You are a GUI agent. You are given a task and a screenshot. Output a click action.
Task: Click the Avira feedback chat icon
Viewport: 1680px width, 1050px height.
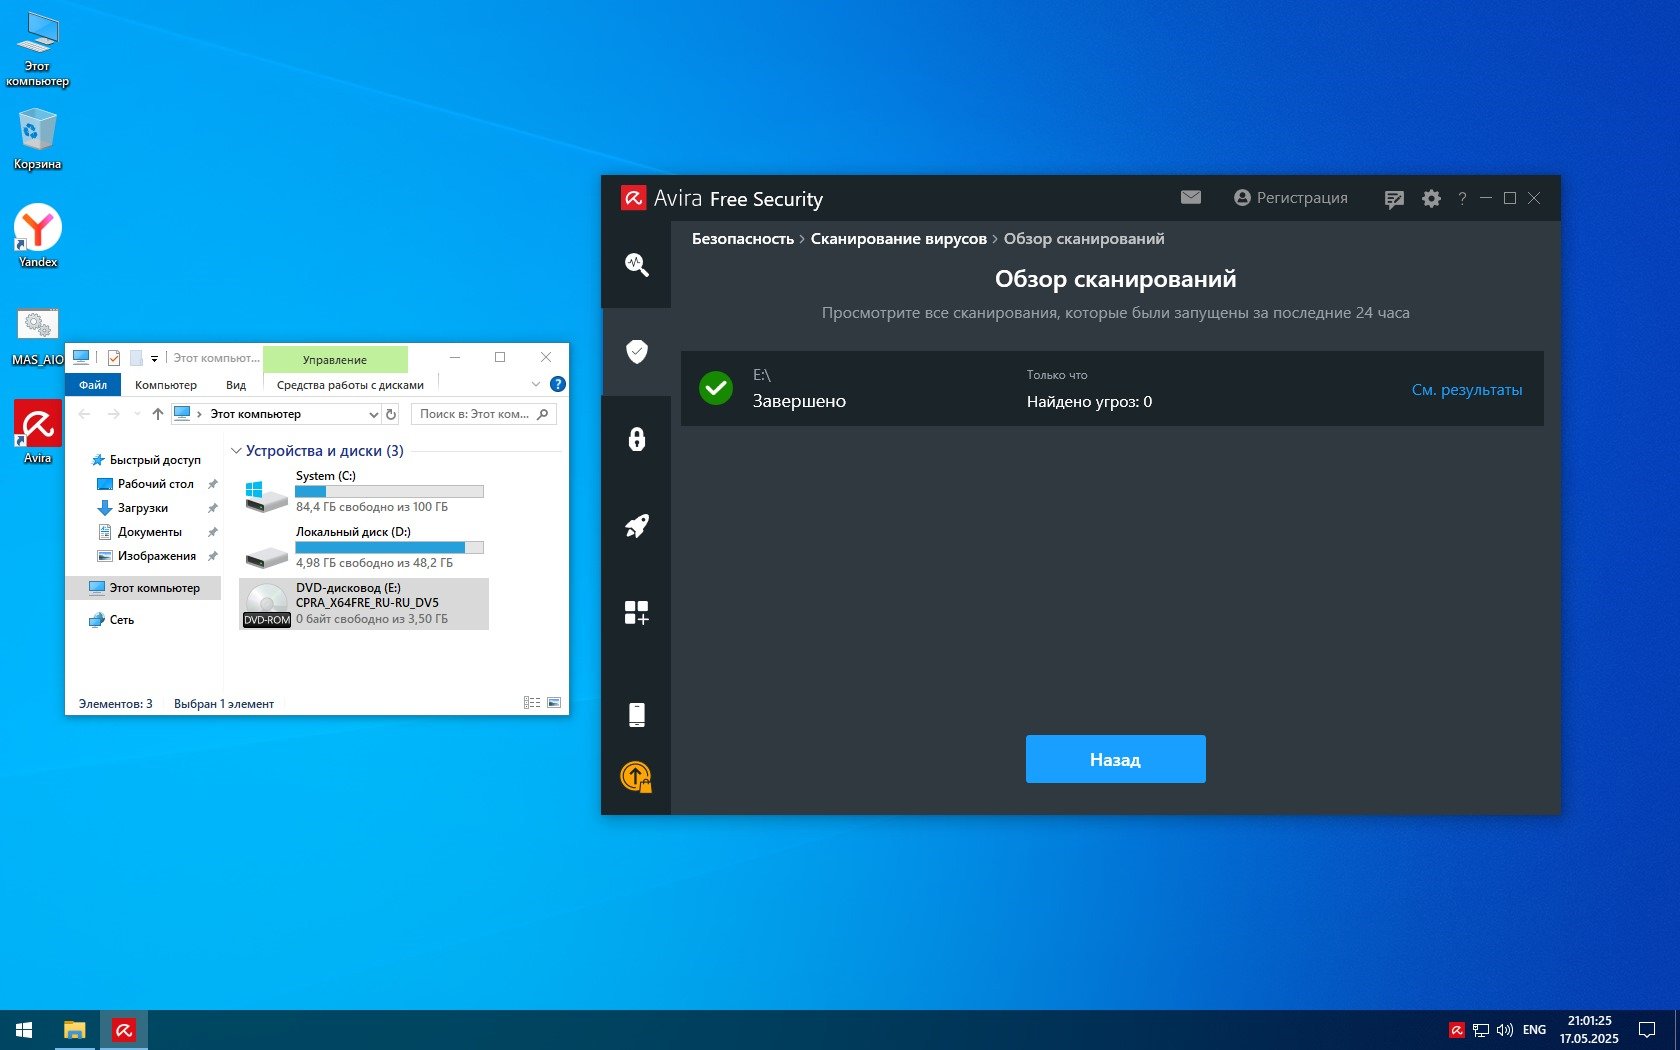1393,199
